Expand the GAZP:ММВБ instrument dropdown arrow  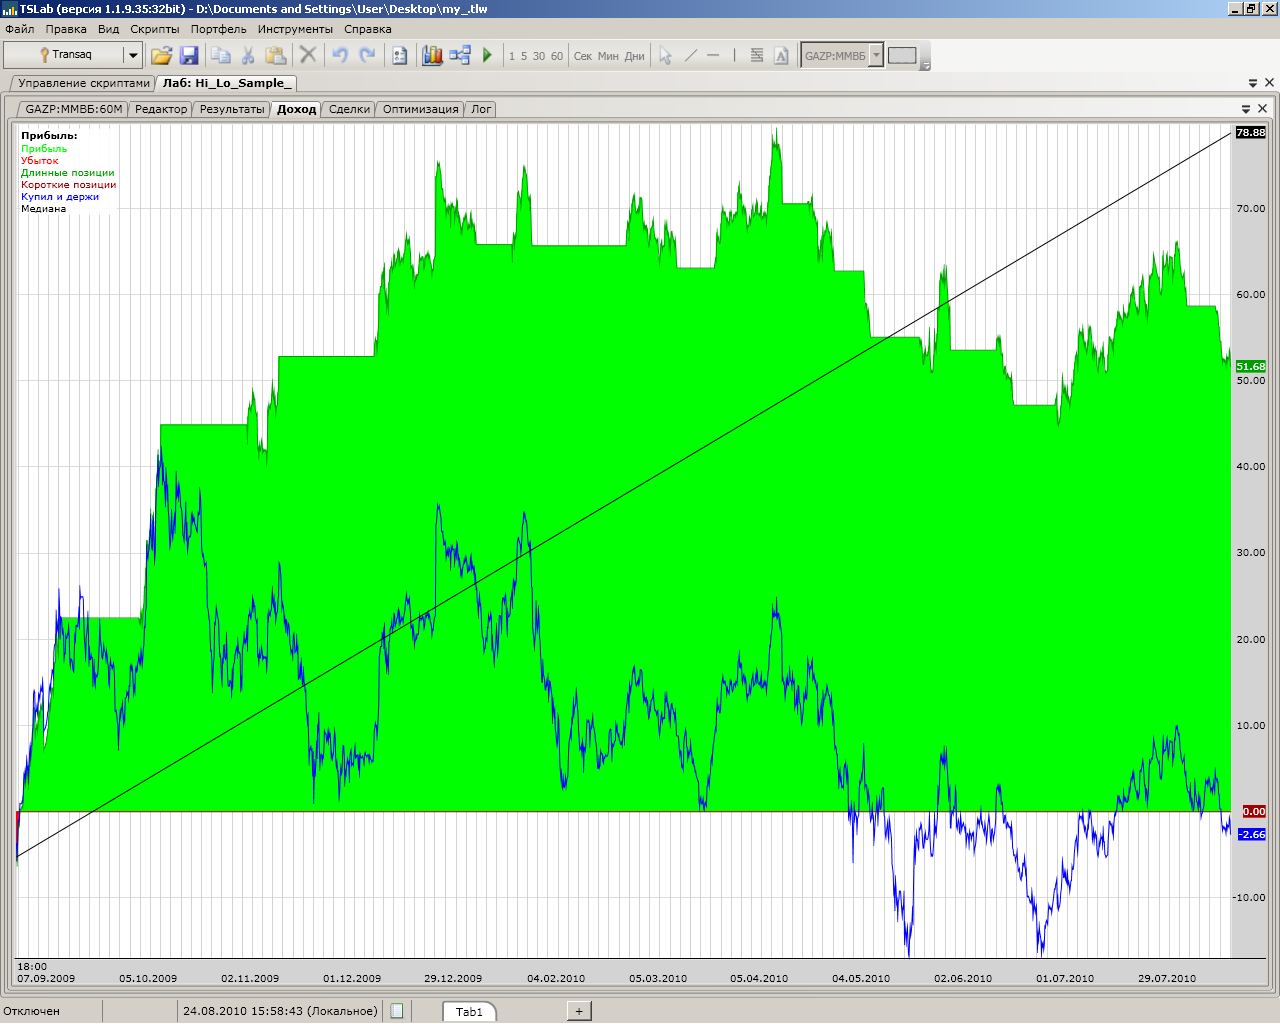[x=877, y=56]
